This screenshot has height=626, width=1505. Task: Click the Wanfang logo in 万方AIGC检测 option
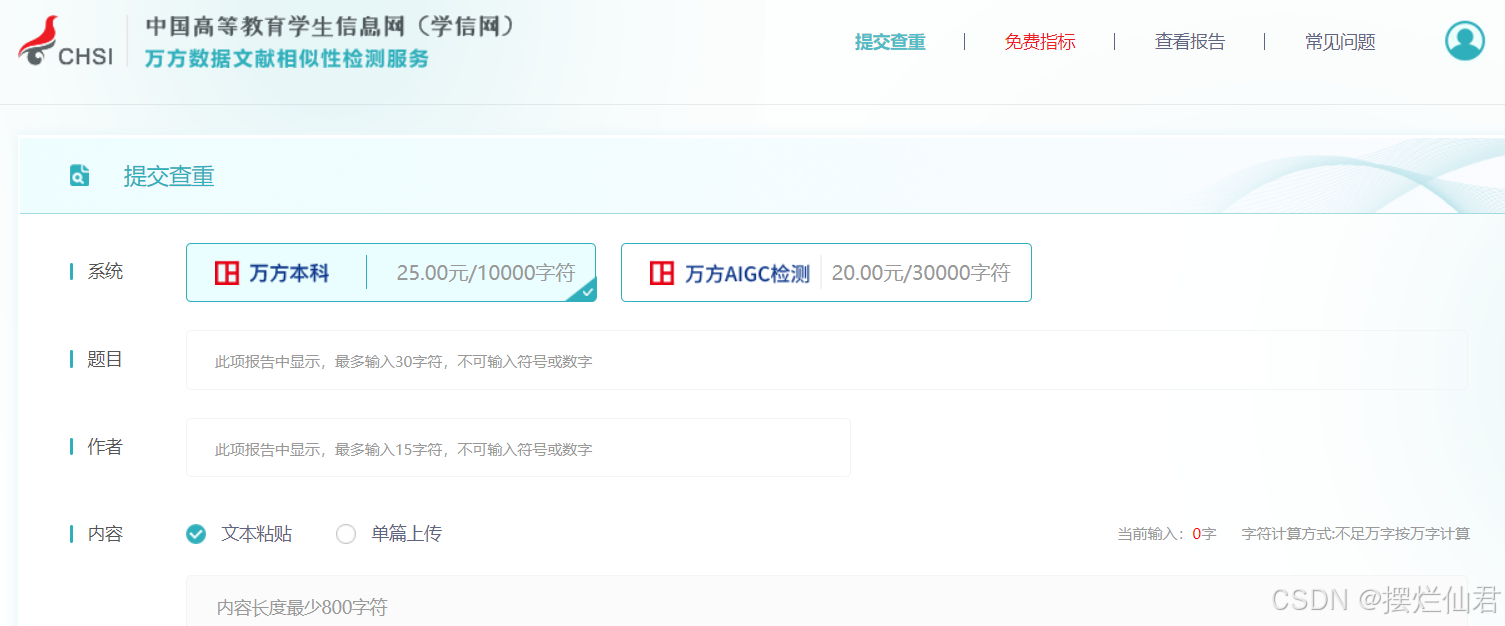[x=662, y=273]
